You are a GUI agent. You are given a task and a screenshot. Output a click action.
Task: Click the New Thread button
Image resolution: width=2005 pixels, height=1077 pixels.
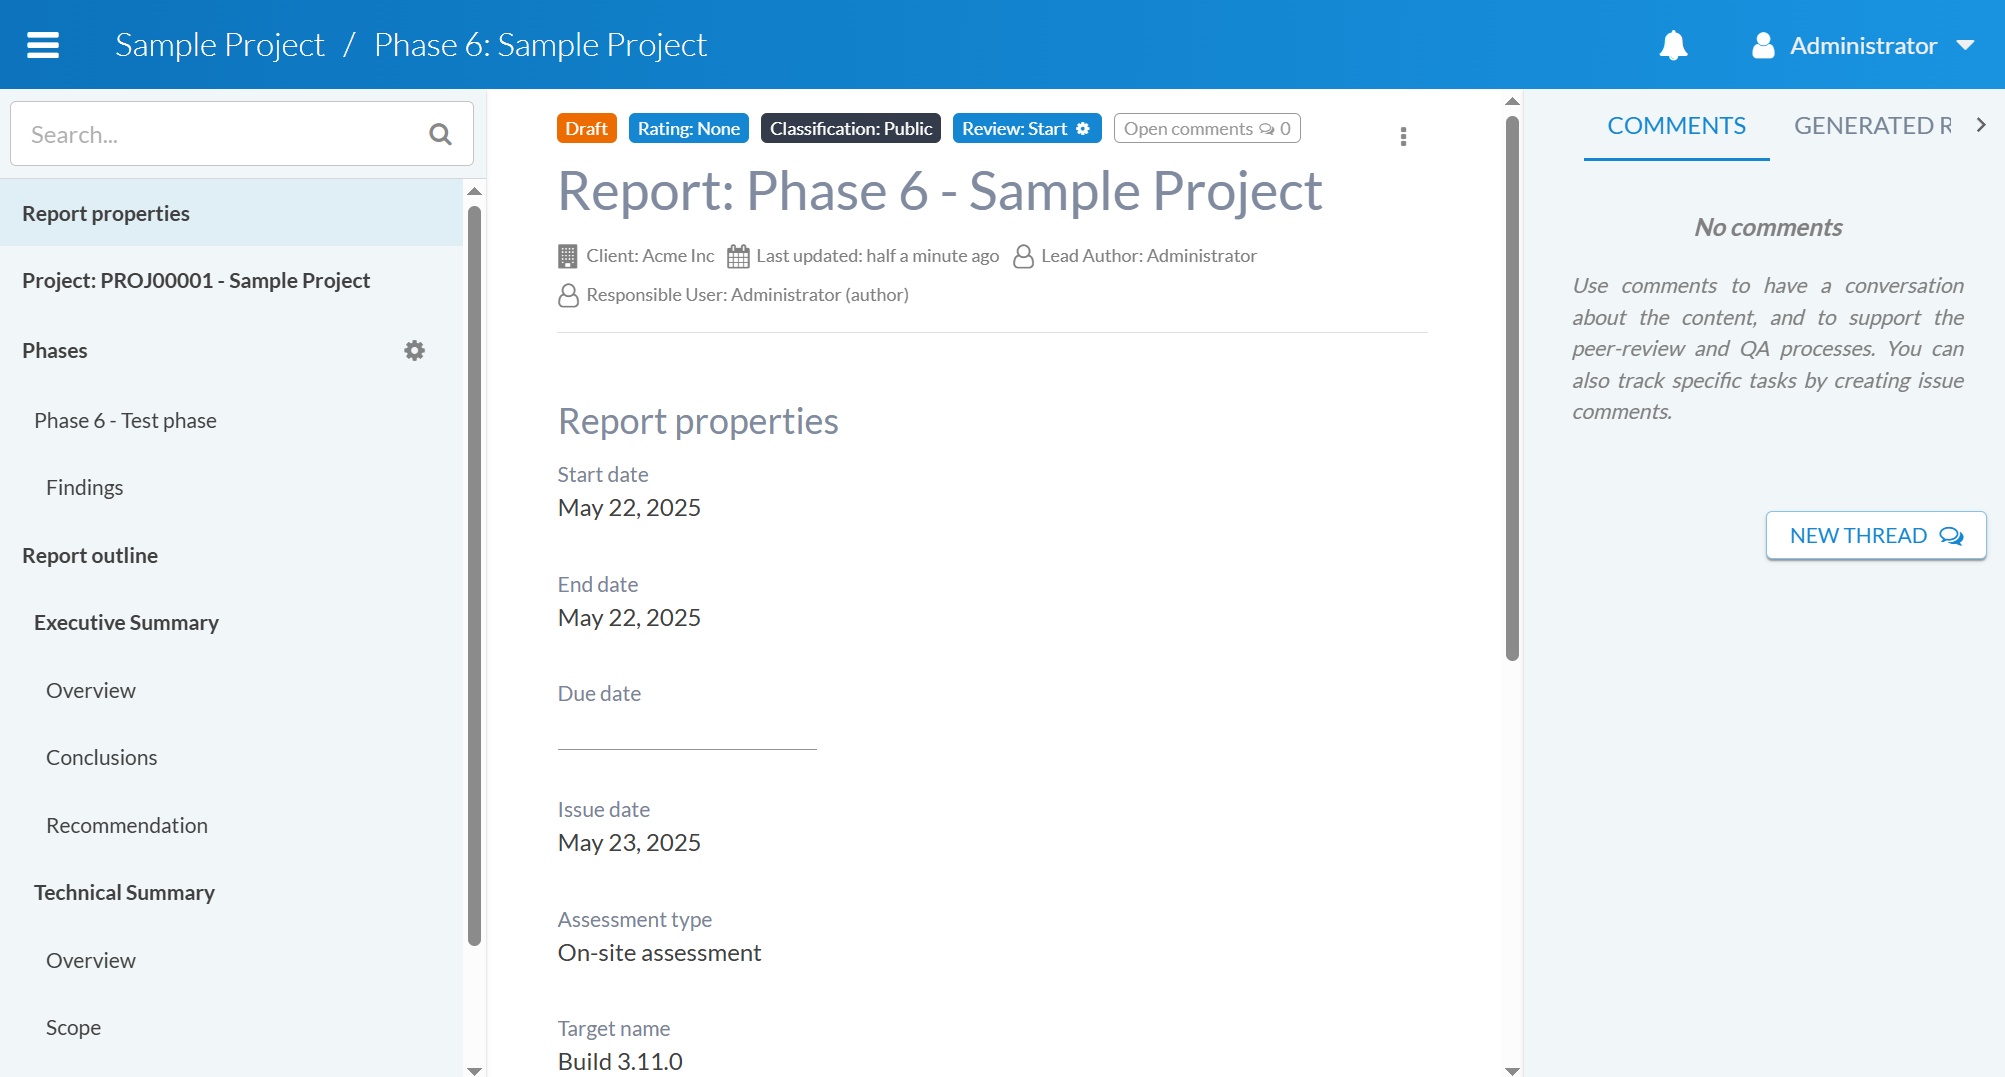tap(1875, 536)
